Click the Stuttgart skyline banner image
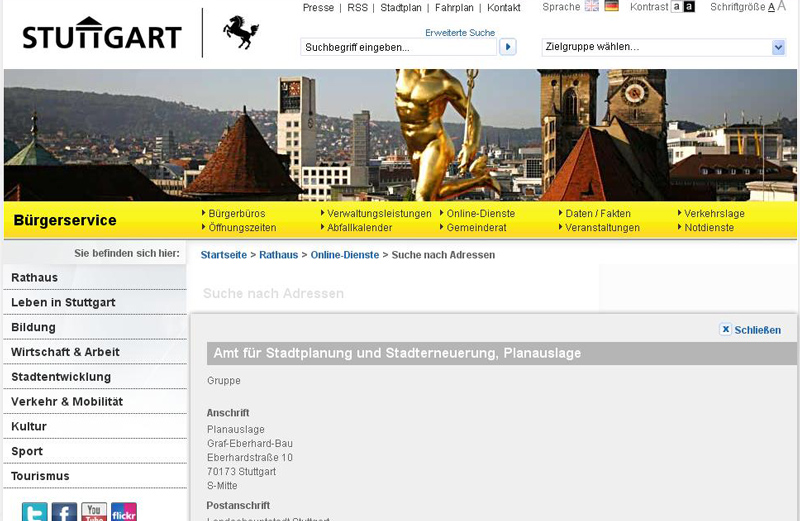The image size is (800, 521). click(x=400, y=135)
